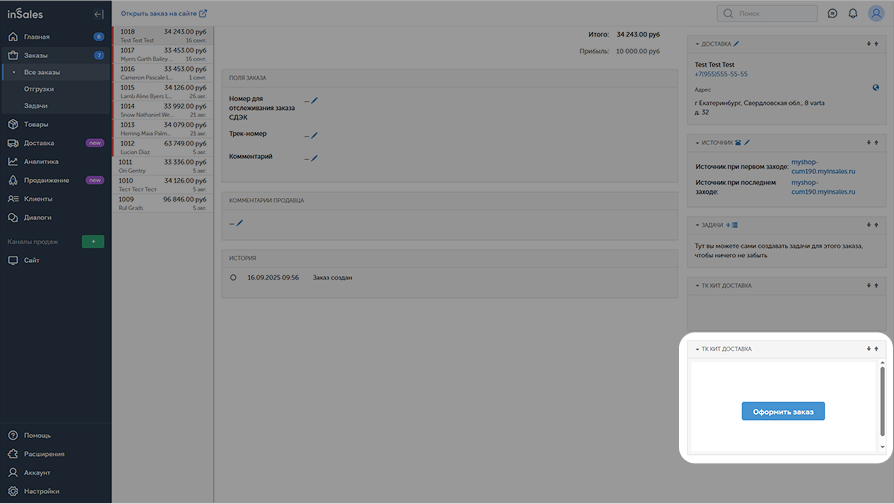
Task: Edit seller comment with the pencil icon
Action: [x=239, y=223]
